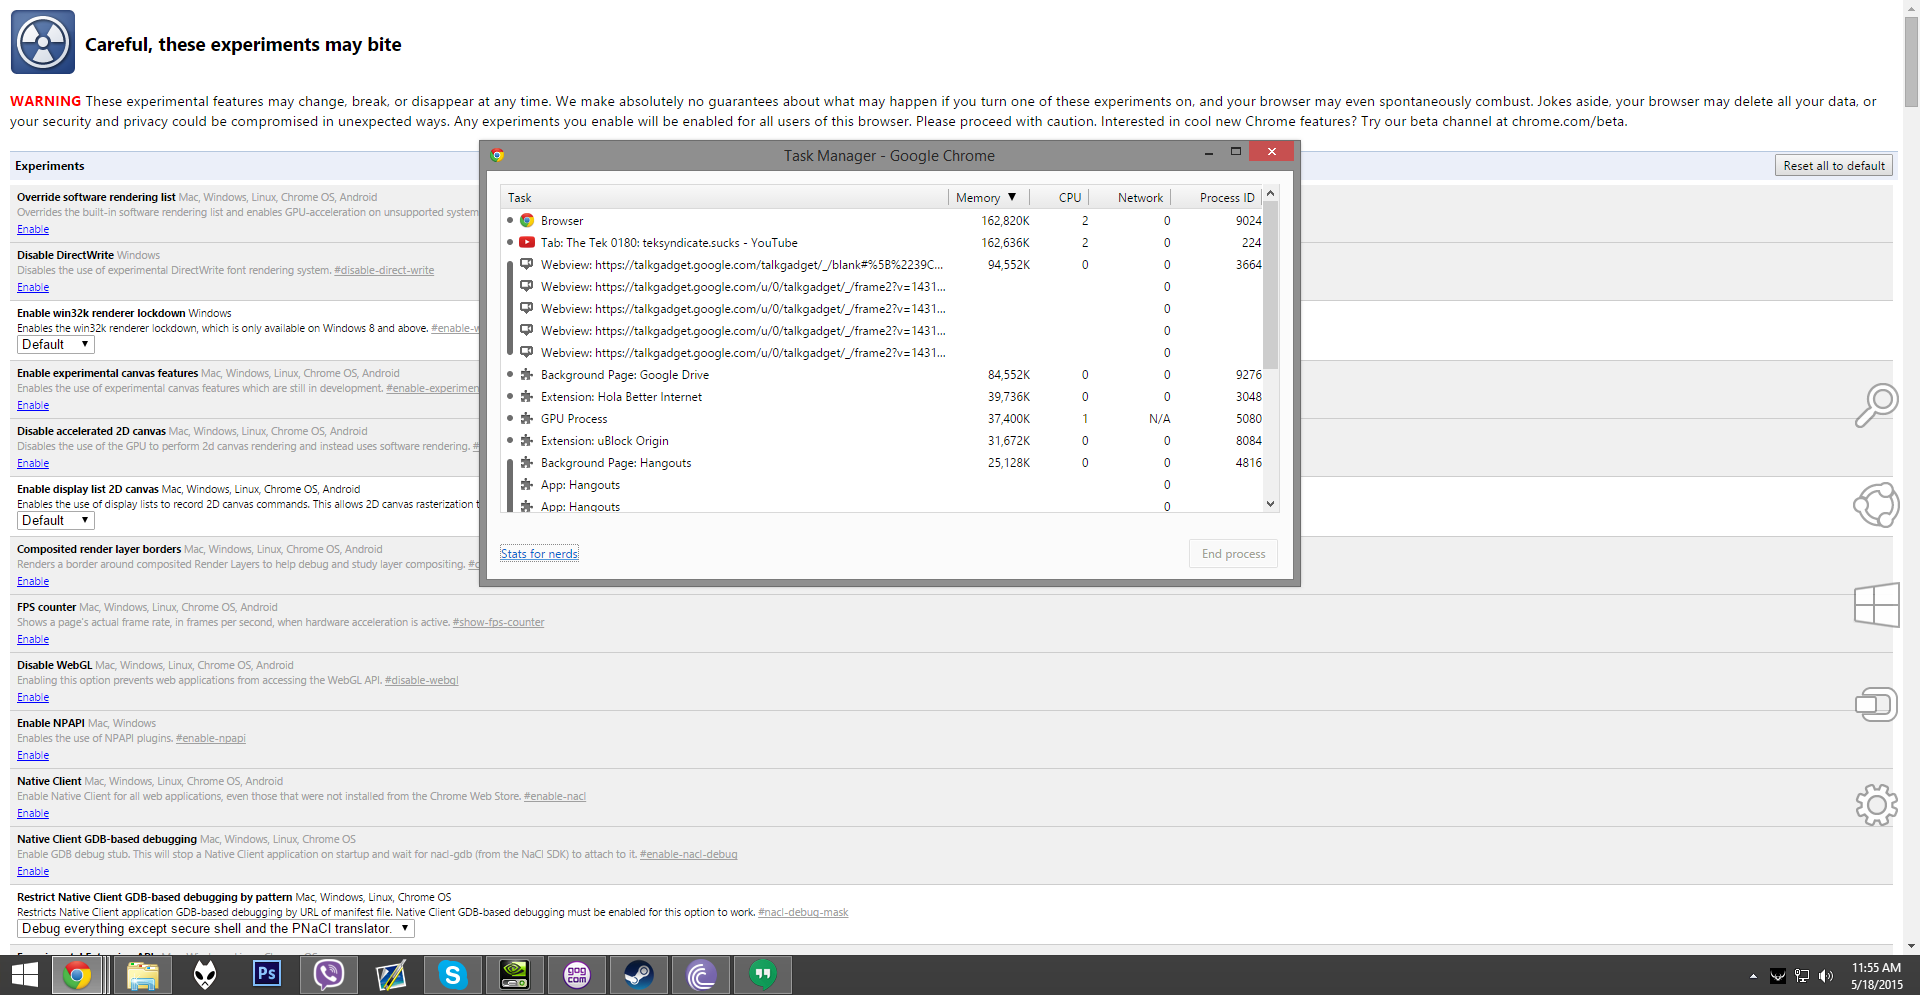Open Hangouts from the taskbar
Screen dimensions: 1920x995
763,975
